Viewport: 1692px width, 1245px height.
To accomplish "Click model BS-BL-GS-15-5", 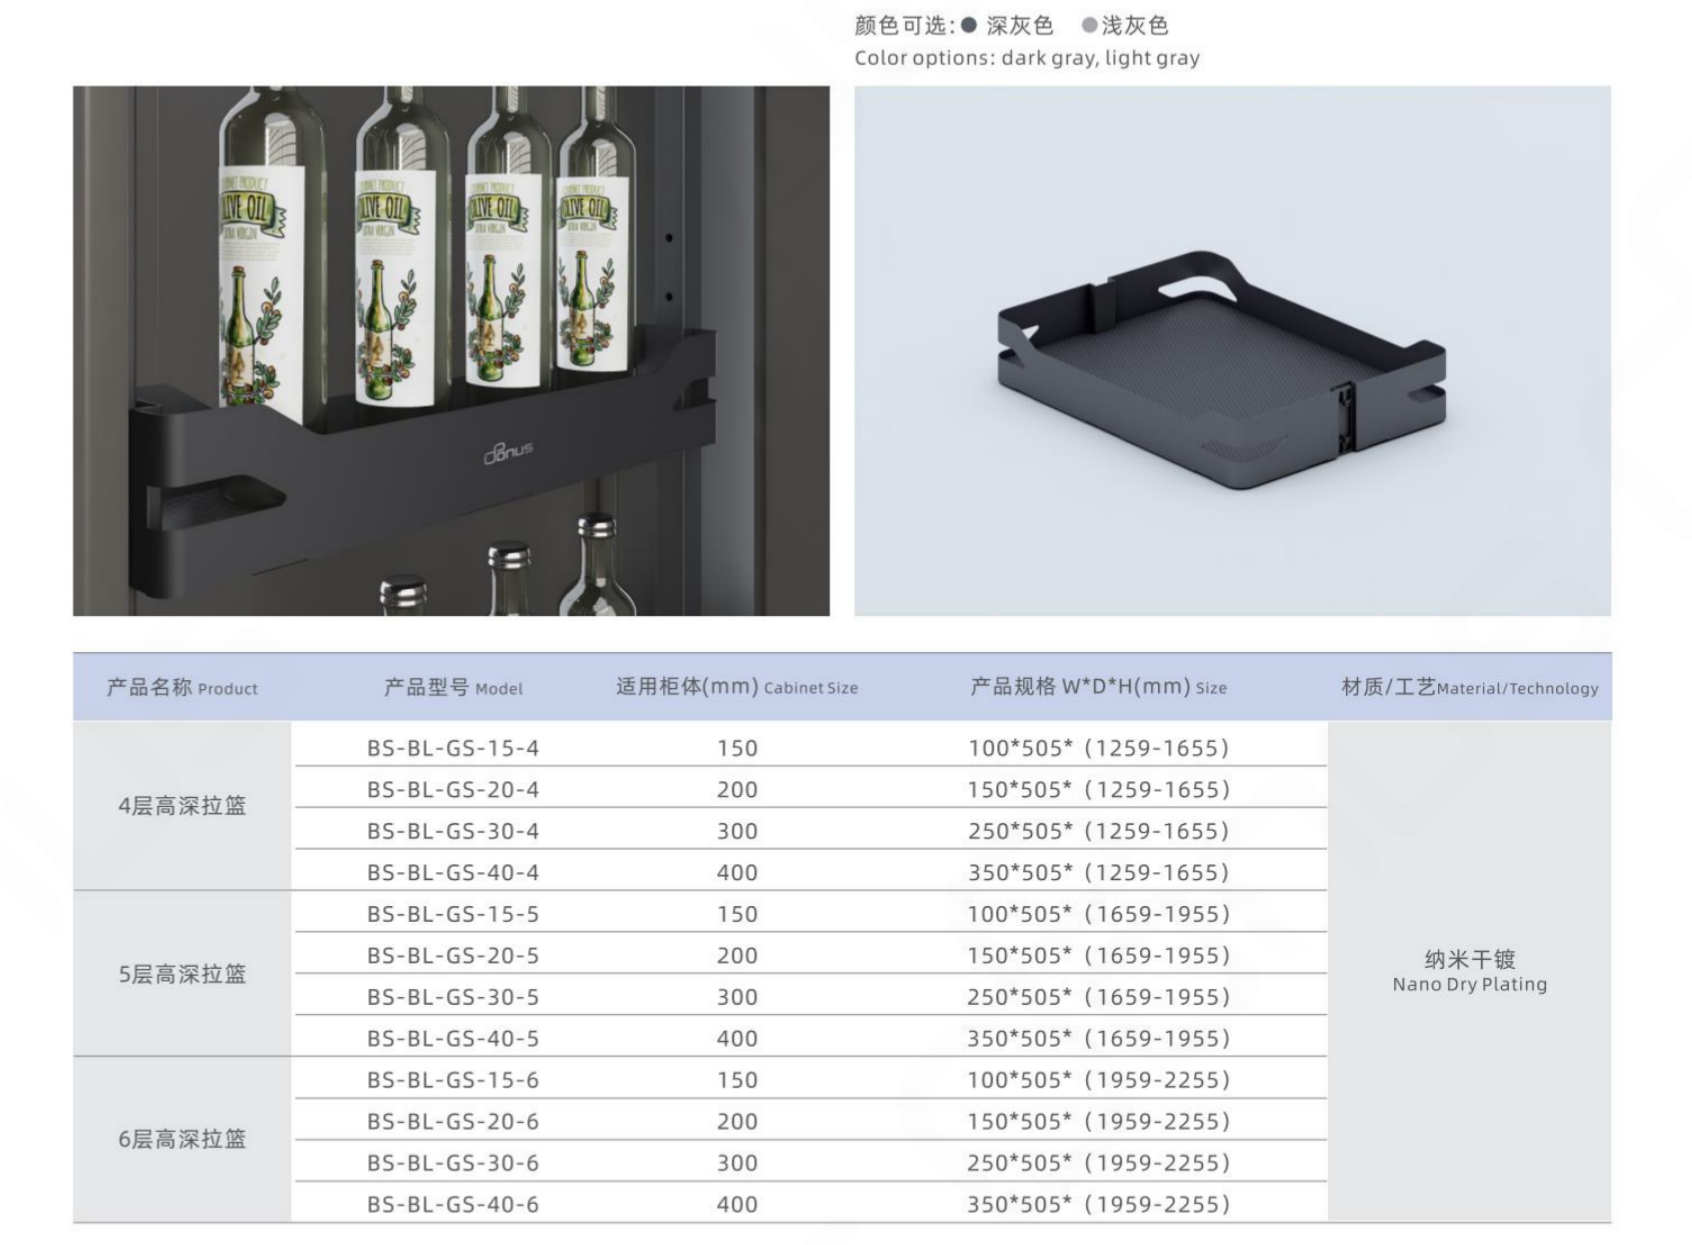I will pos(453,914).
